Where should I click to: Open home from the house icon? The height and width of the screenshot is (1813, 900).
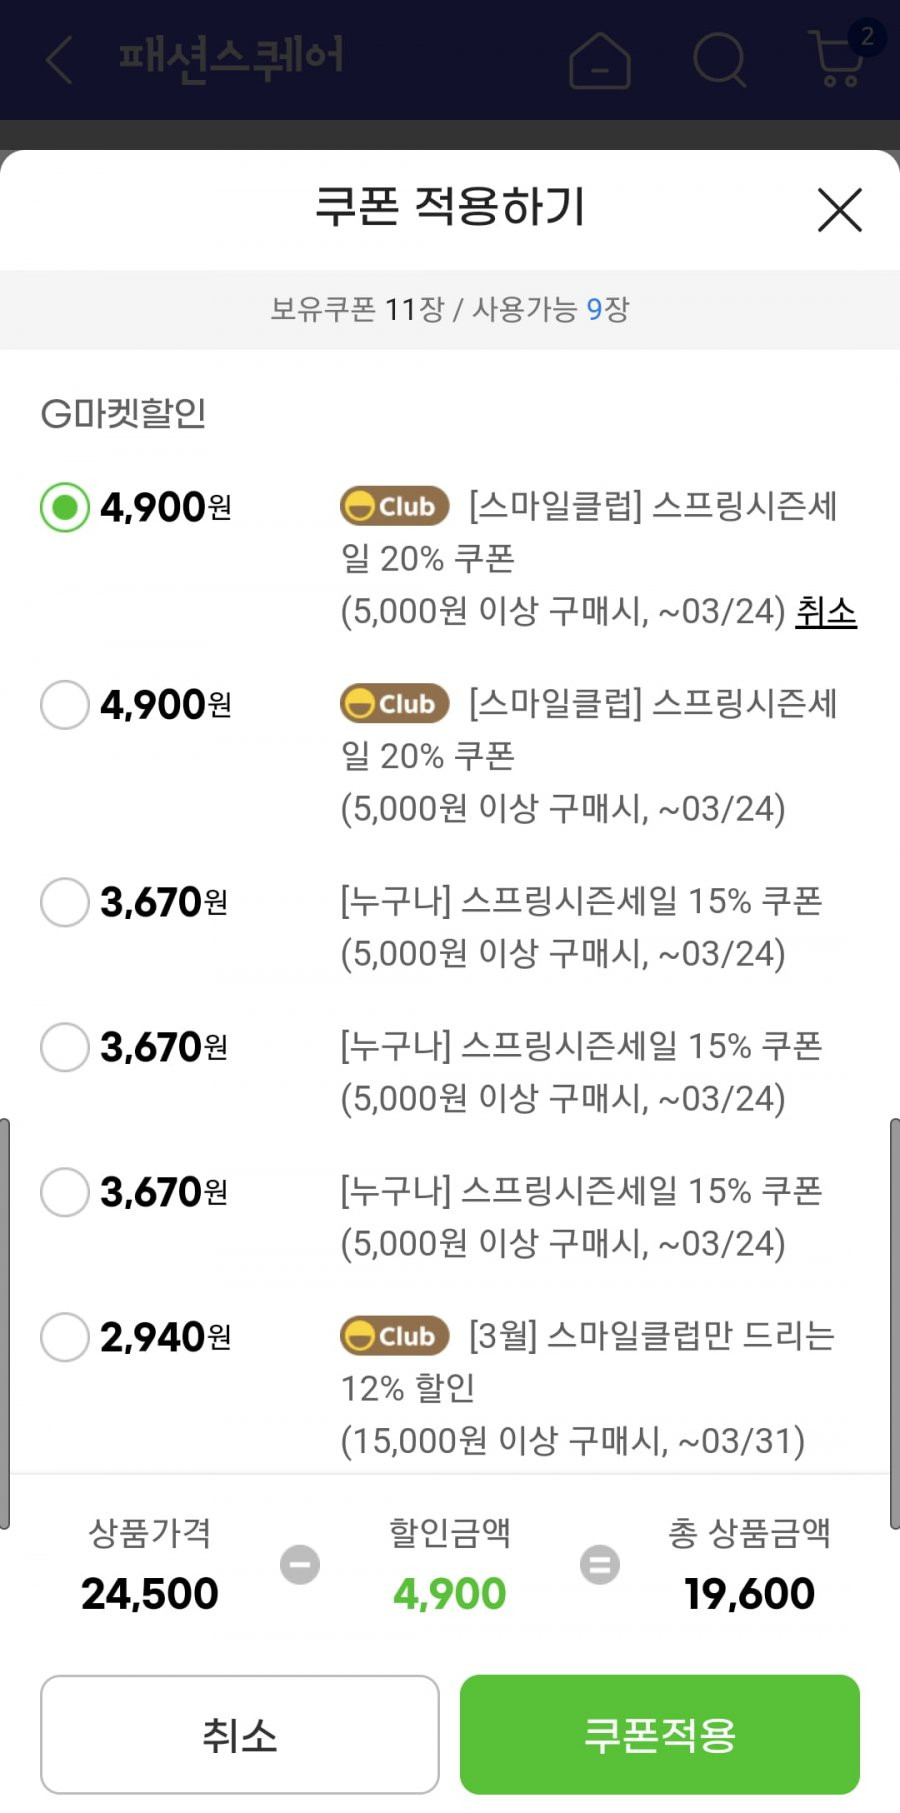(x=599, y=60)
